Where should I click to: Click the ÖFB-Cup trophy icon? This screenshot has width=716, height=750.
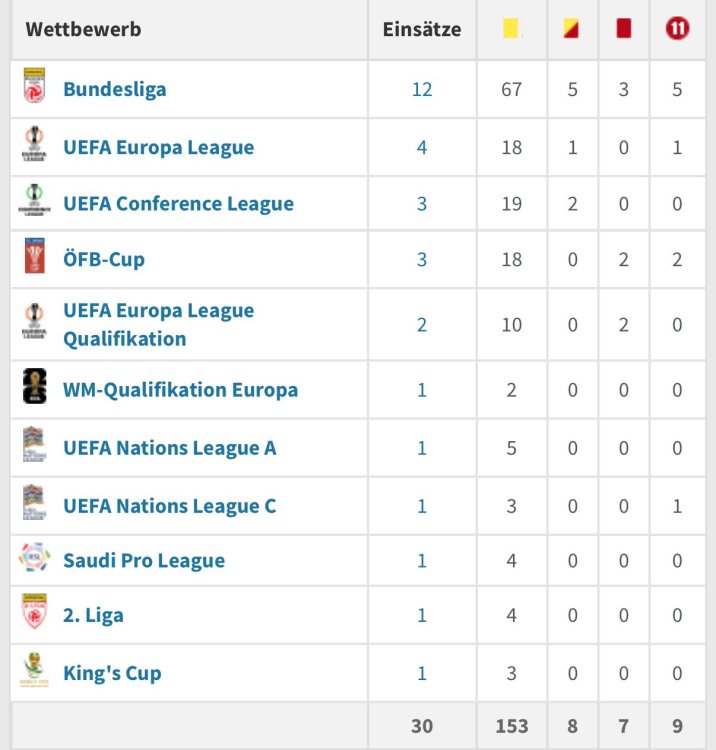point(34,259)
